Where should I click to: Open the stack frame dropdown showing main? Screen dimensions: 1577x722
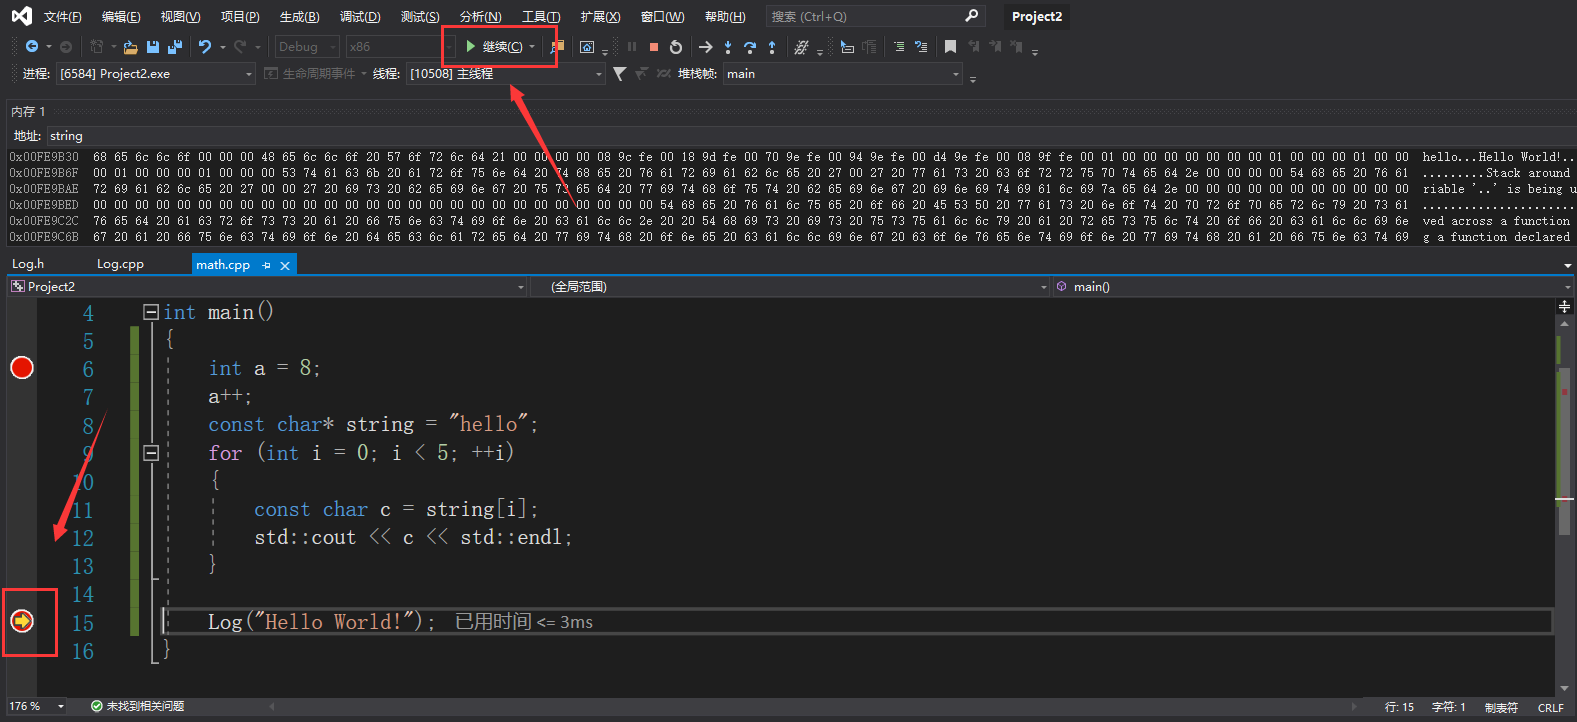843,74
